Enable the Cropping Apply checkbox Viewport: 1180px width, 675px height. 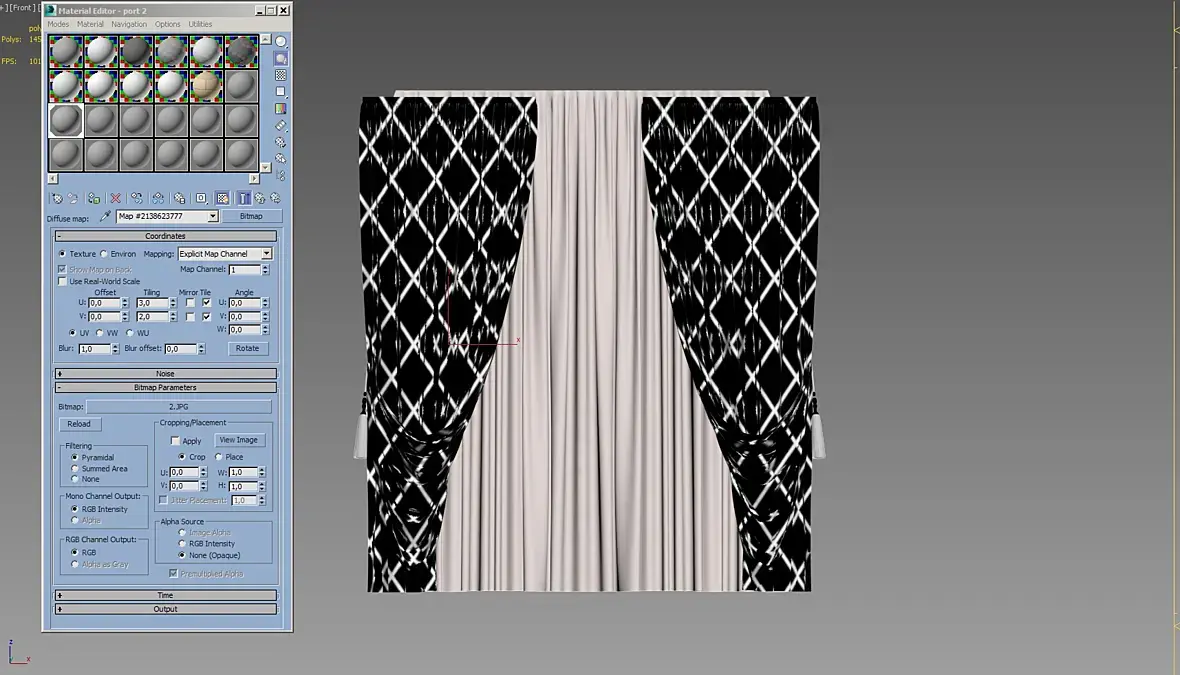click(x=175, y=441)
